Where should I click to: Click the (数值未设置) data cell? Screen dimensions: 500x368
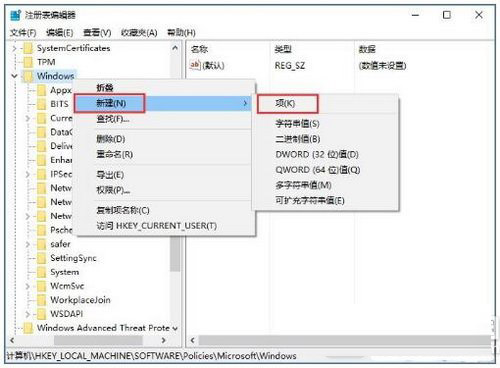point(382,66)
